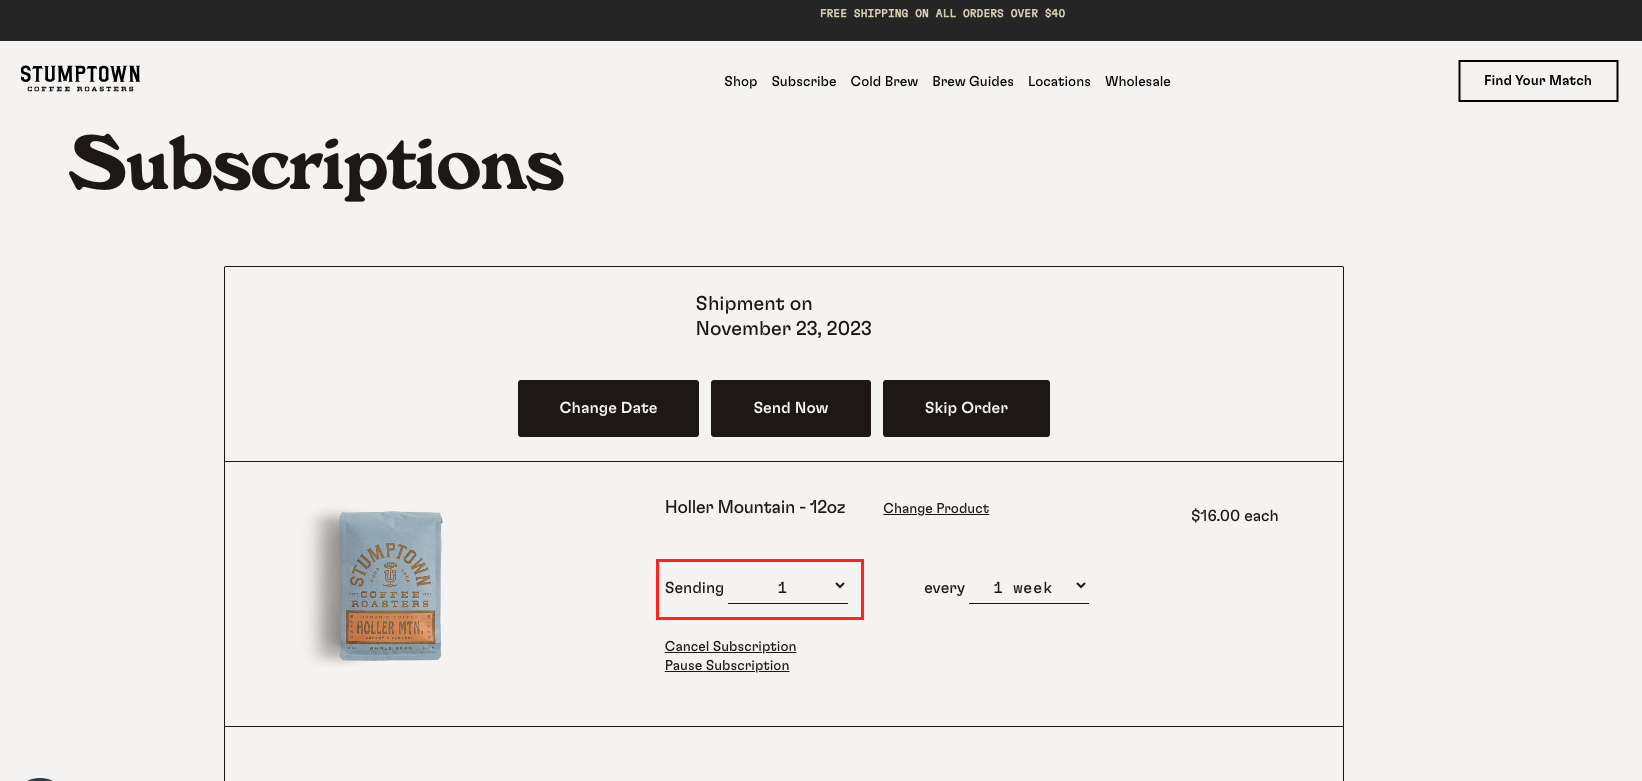The image size is (1642, 781).
Task: Click the $16.00 each price text
Action: point(1234,515)
